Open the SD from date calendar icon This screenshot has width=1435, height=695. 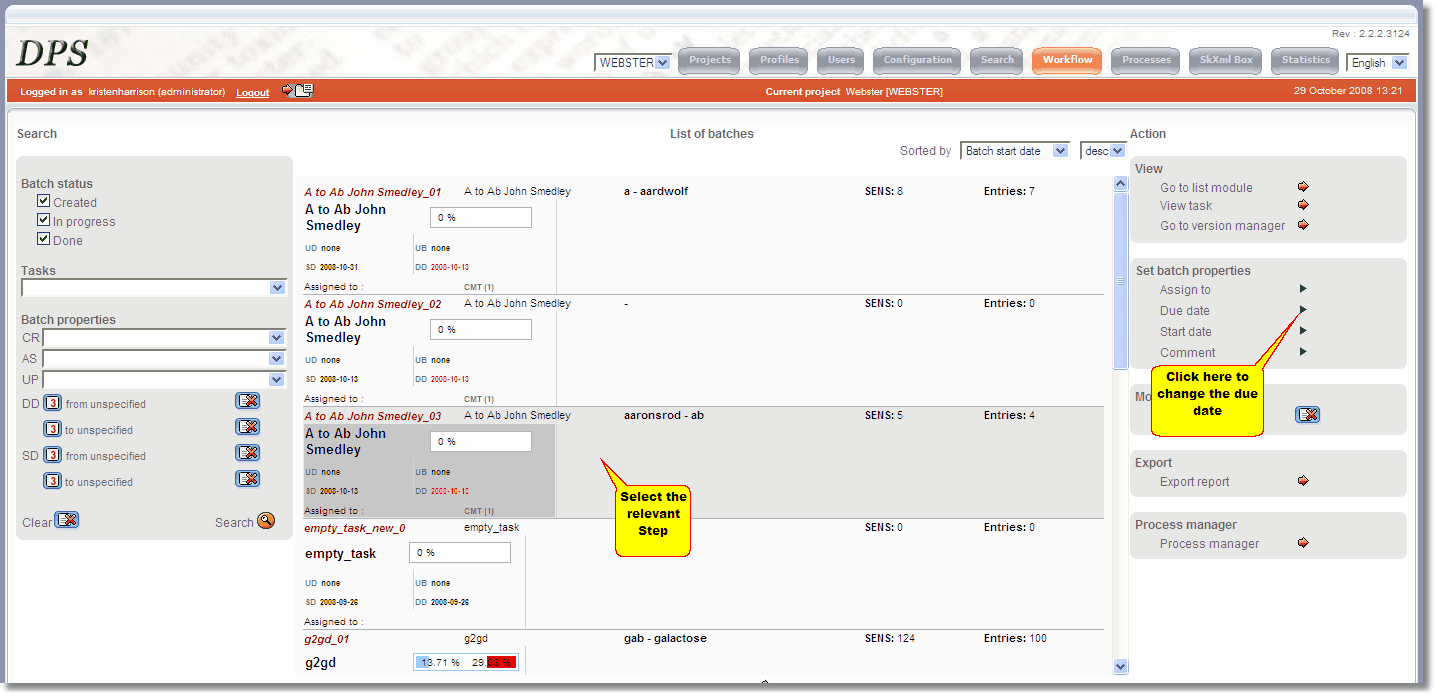(53, 455)
